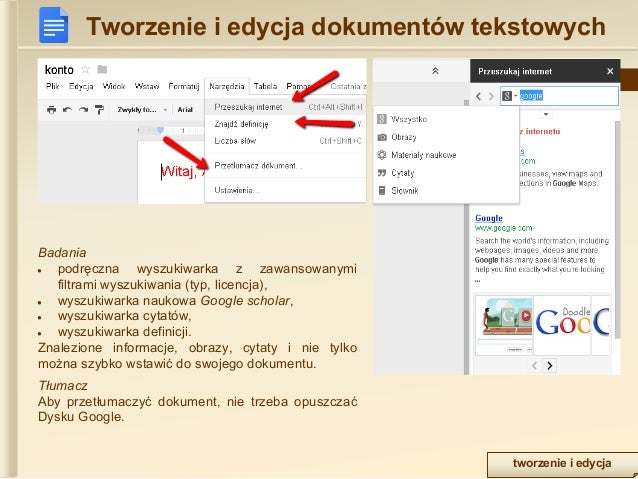638x479 pixels.
Task: Open the Google result title link
Action: coord(489,218)
